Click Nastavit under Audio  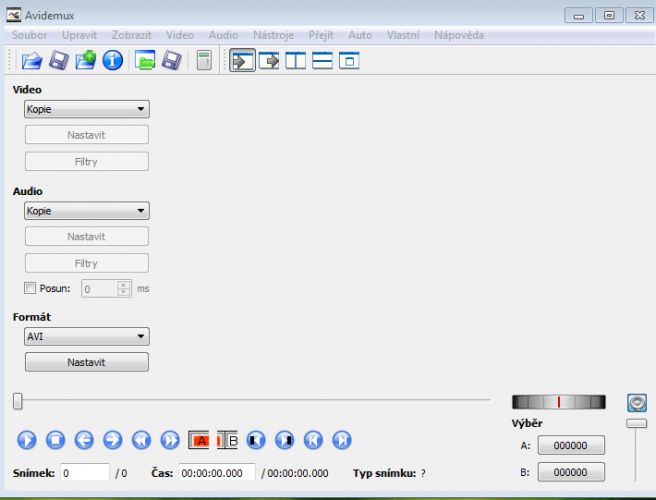coord(87,236)
